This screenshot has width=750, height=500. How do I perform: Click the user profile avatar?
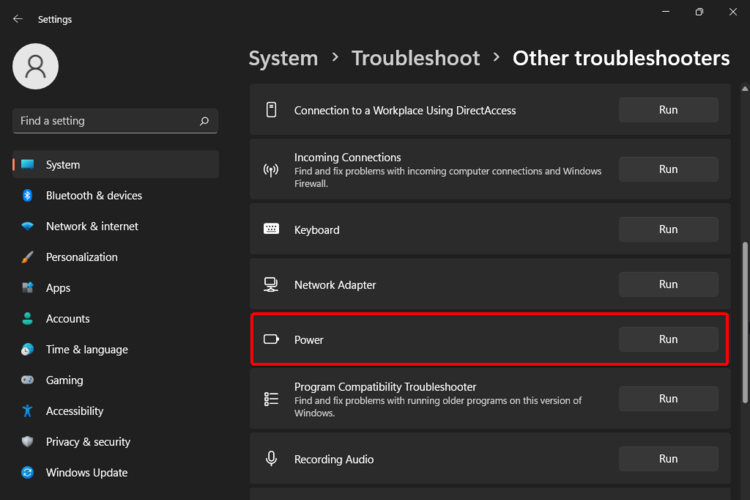(x=35, y=66)
